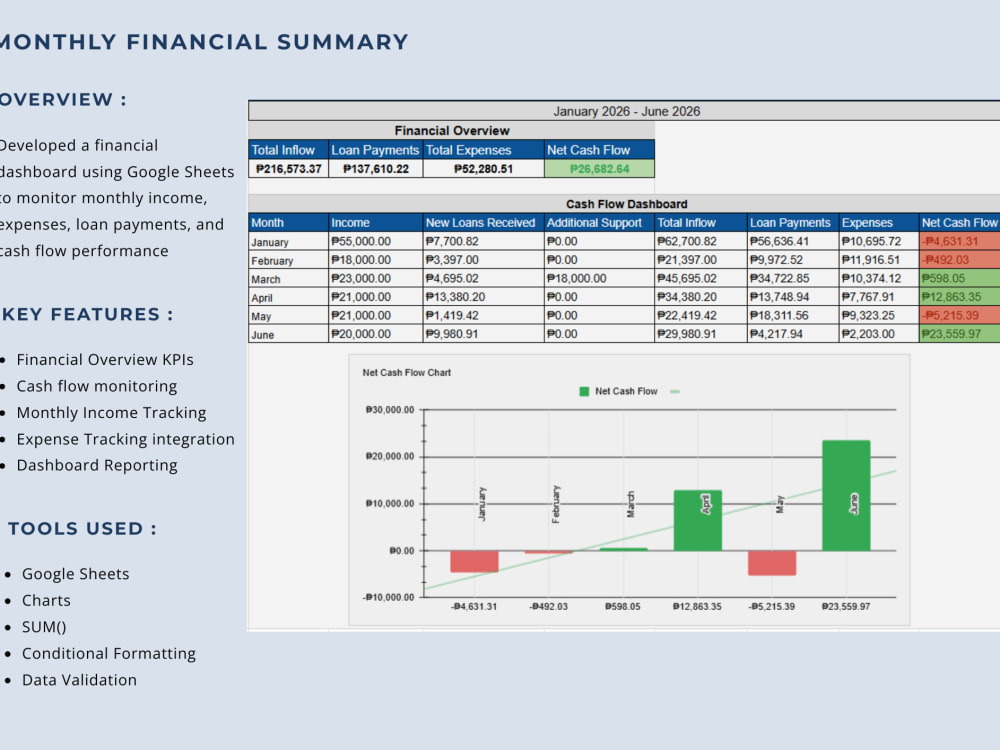Click the Monthly Financial Summary title
1000x750 pixels.
(203, 42)
